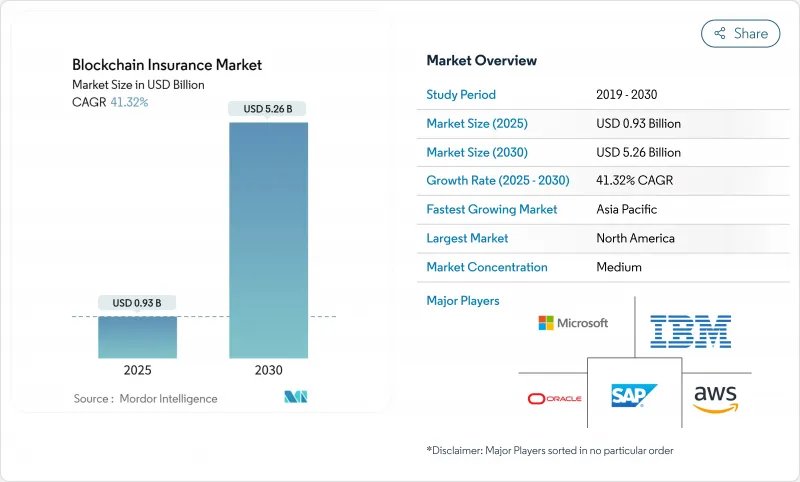Screen dimensions: 800x482
Task: Select the Oracle logo
Action: (x=555, y=399)
